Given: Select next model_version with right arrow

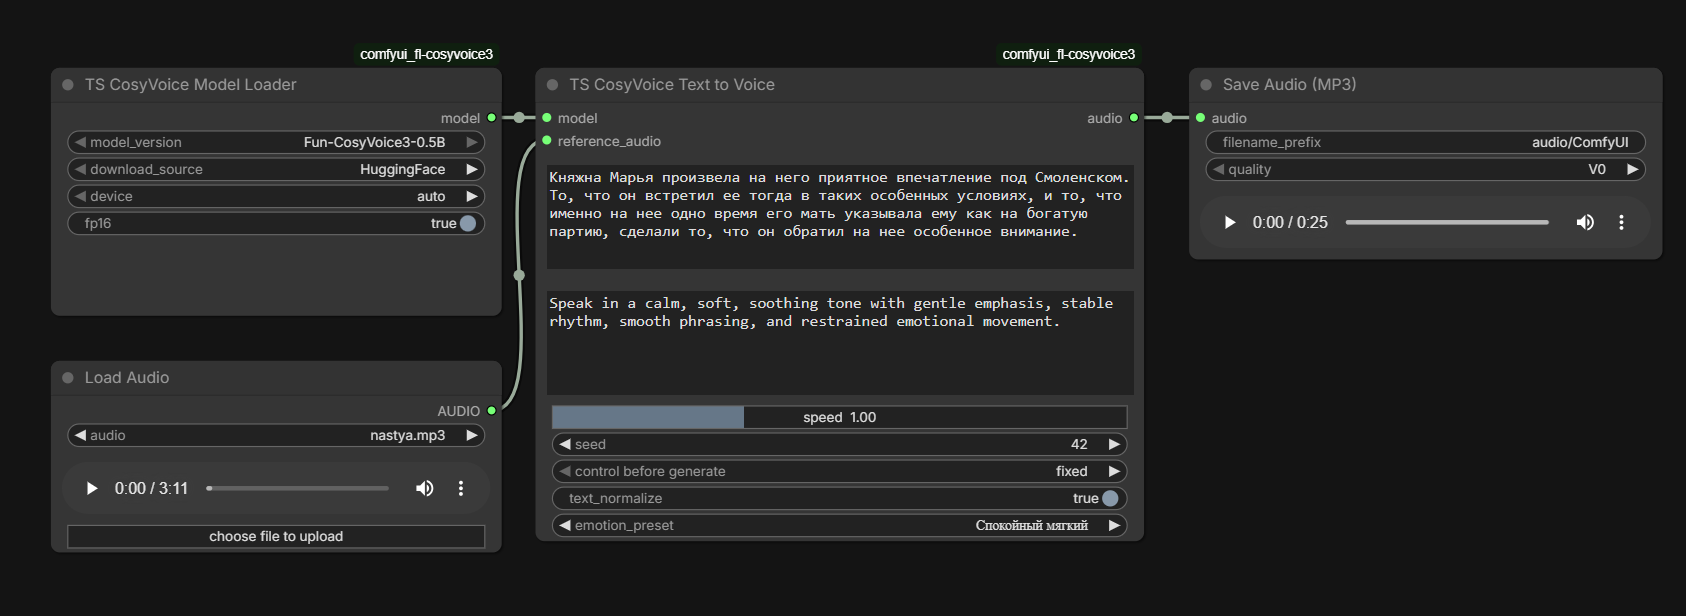Looking at the screenshot, I should coord(472,142).
